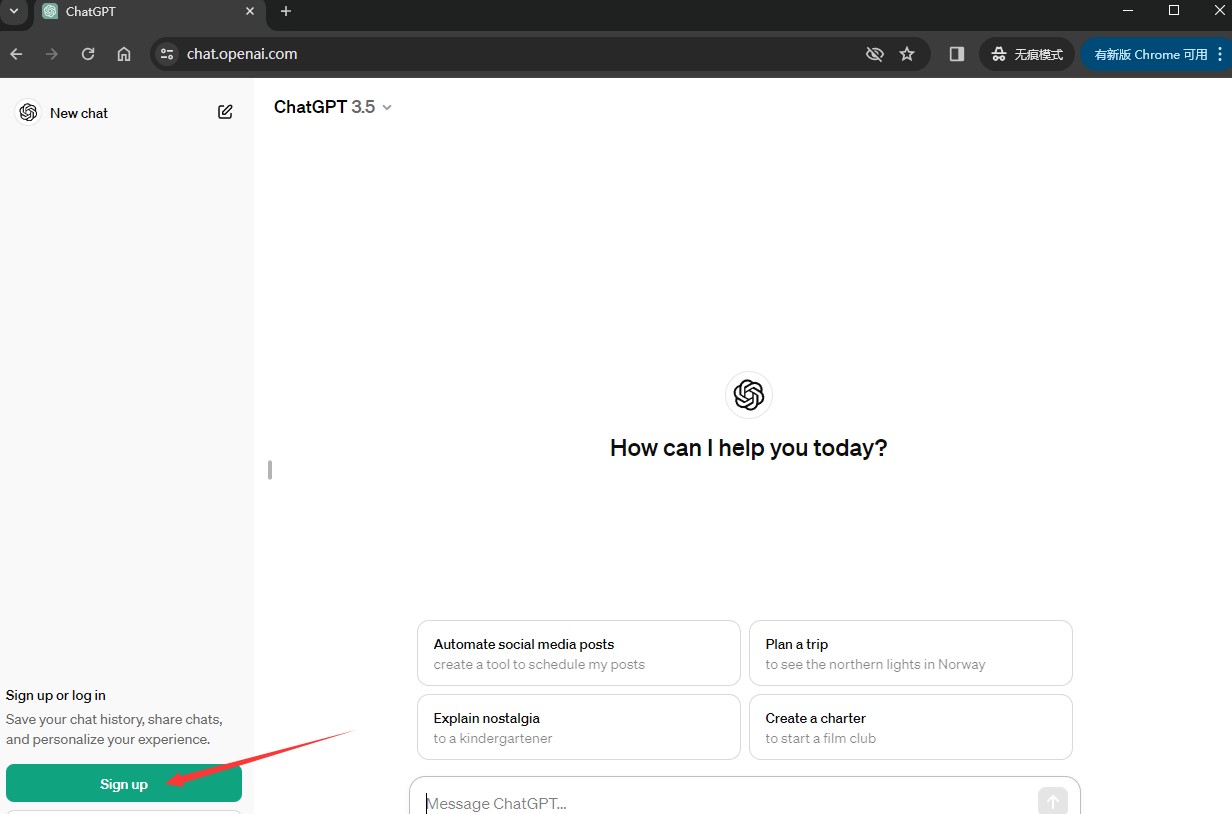Click the chat.openai.com address bar
The image size is (1232, 814).
[540, 54]
